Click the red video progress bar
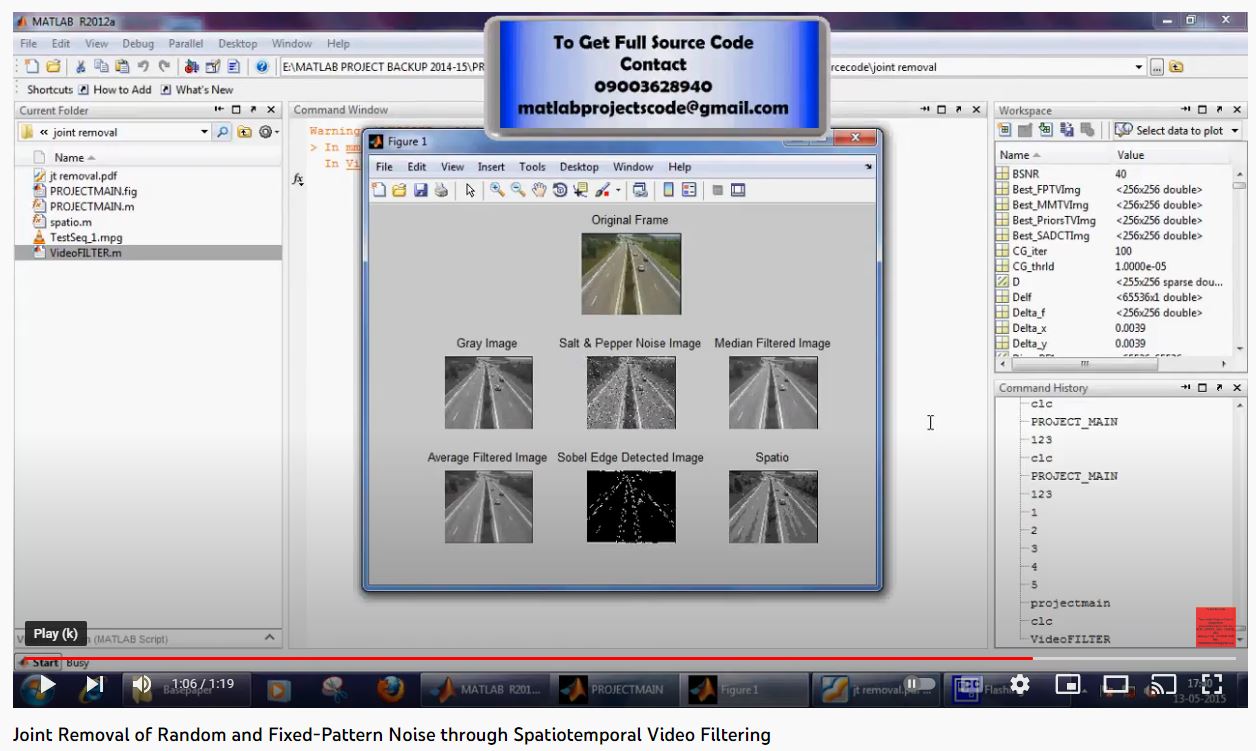 [500, 659]
